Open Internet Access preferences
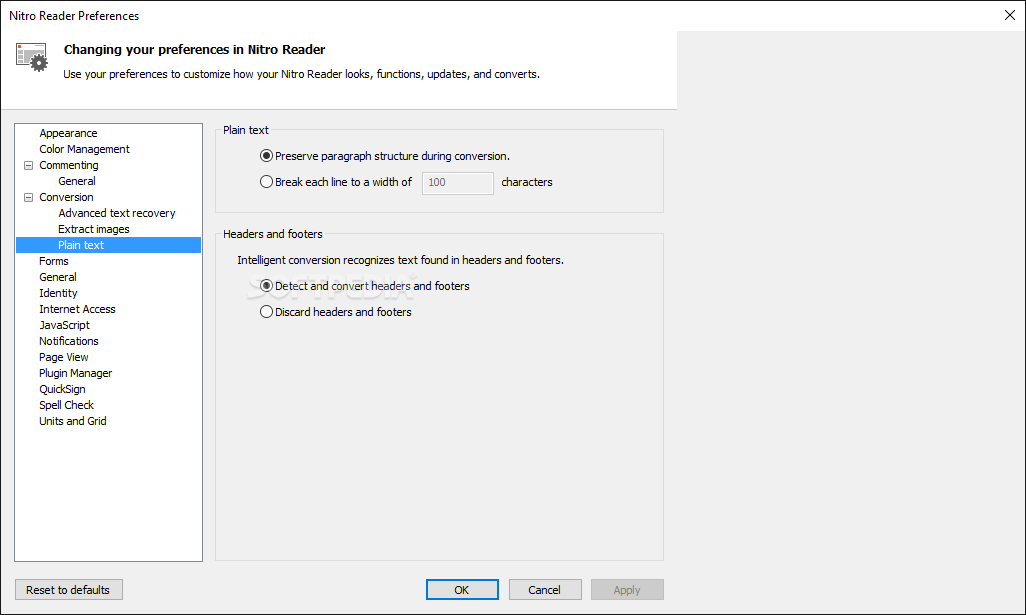The width and height of the screenshot is (1026, 615). point(77,309)
